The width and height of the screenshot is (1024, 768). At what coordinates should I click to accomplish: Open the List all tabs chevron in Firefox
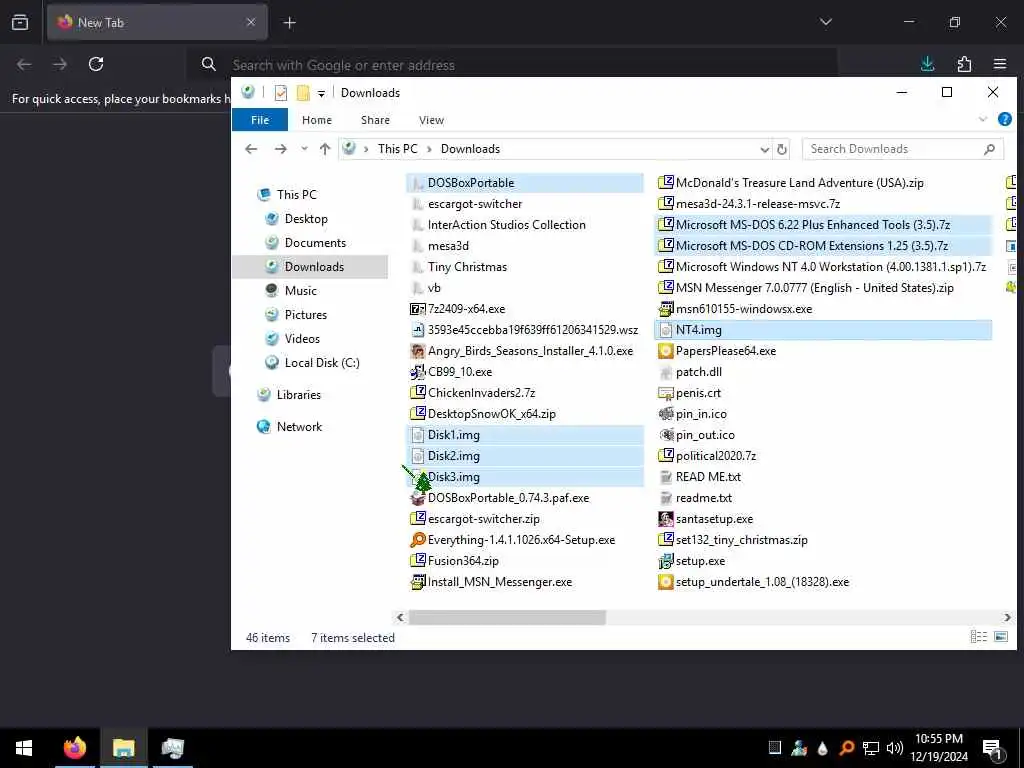(x=825, y=22)
